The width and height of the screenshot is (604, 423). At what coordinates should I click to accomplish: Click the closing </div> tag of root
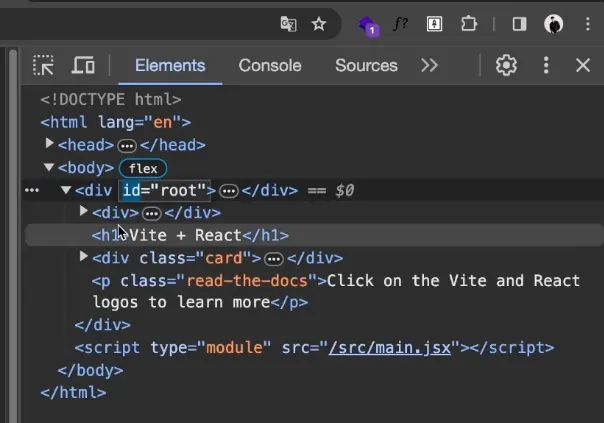(102, 325)
